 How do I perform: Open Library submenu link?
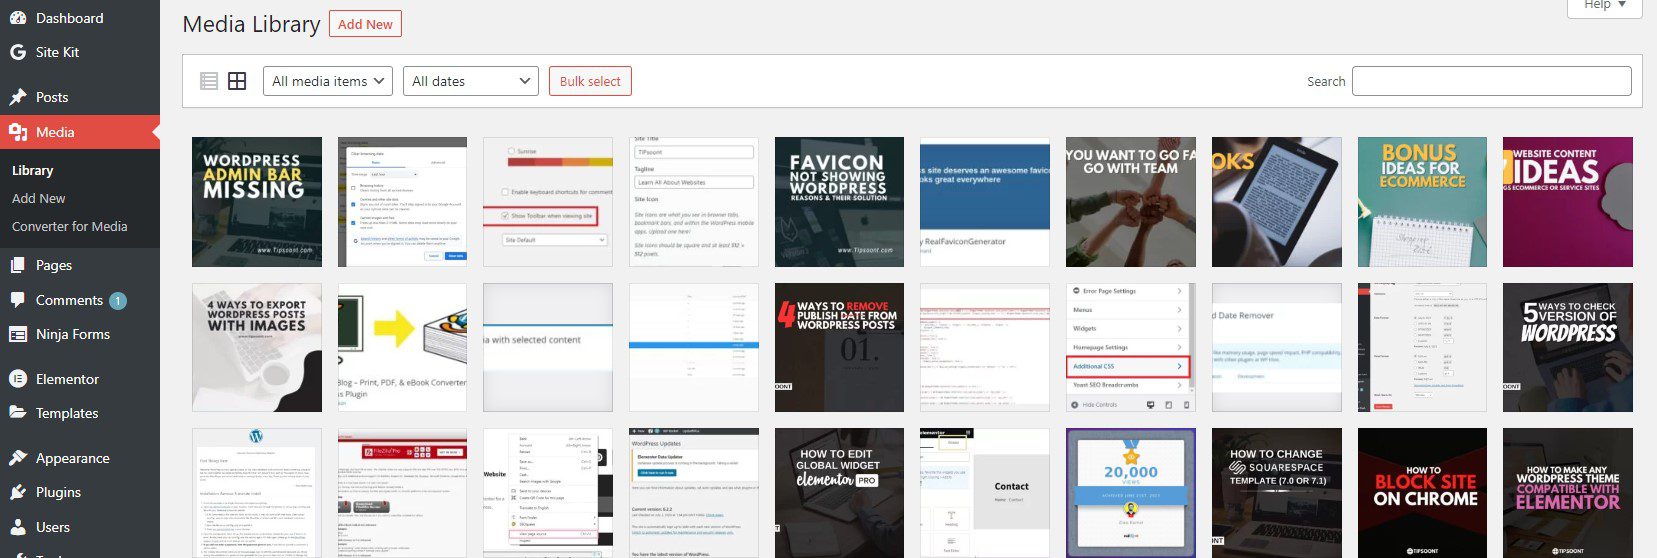[x=33, y=170]
